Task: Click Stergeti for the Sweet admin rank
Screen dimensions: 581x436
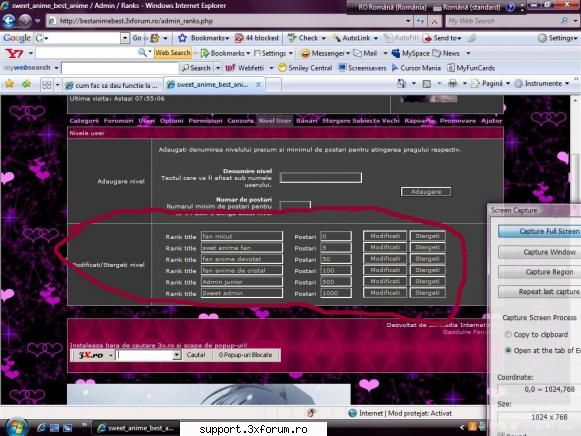Action: (427, 293)
